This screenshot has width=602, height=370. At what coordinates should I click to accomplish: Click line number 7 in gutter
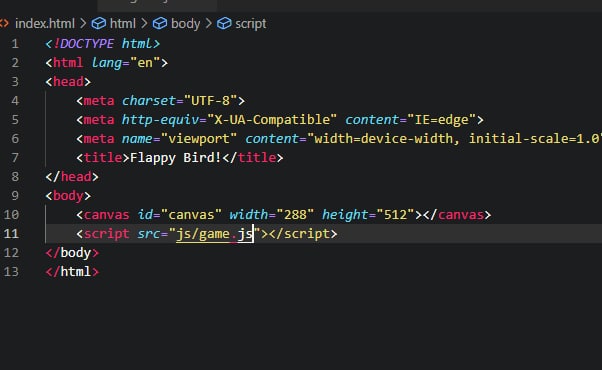pos(15,158)
